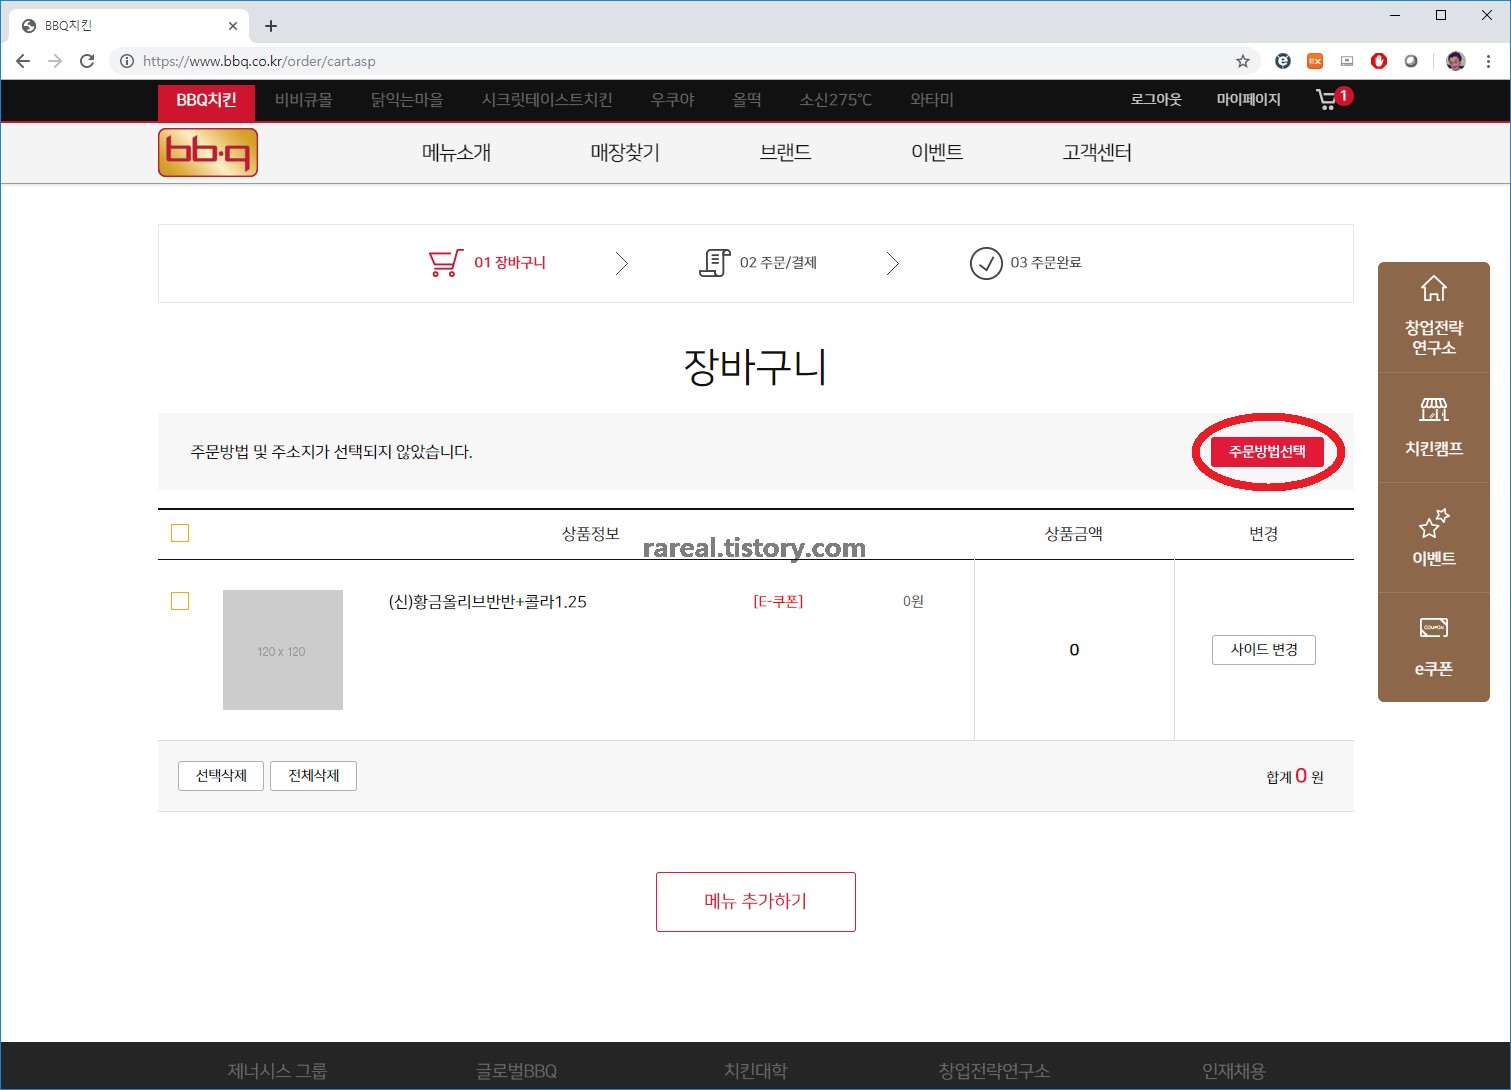Open the site information icon in address bar
The width and height of the screenshot is (1511, 1090).
[127, 61]
